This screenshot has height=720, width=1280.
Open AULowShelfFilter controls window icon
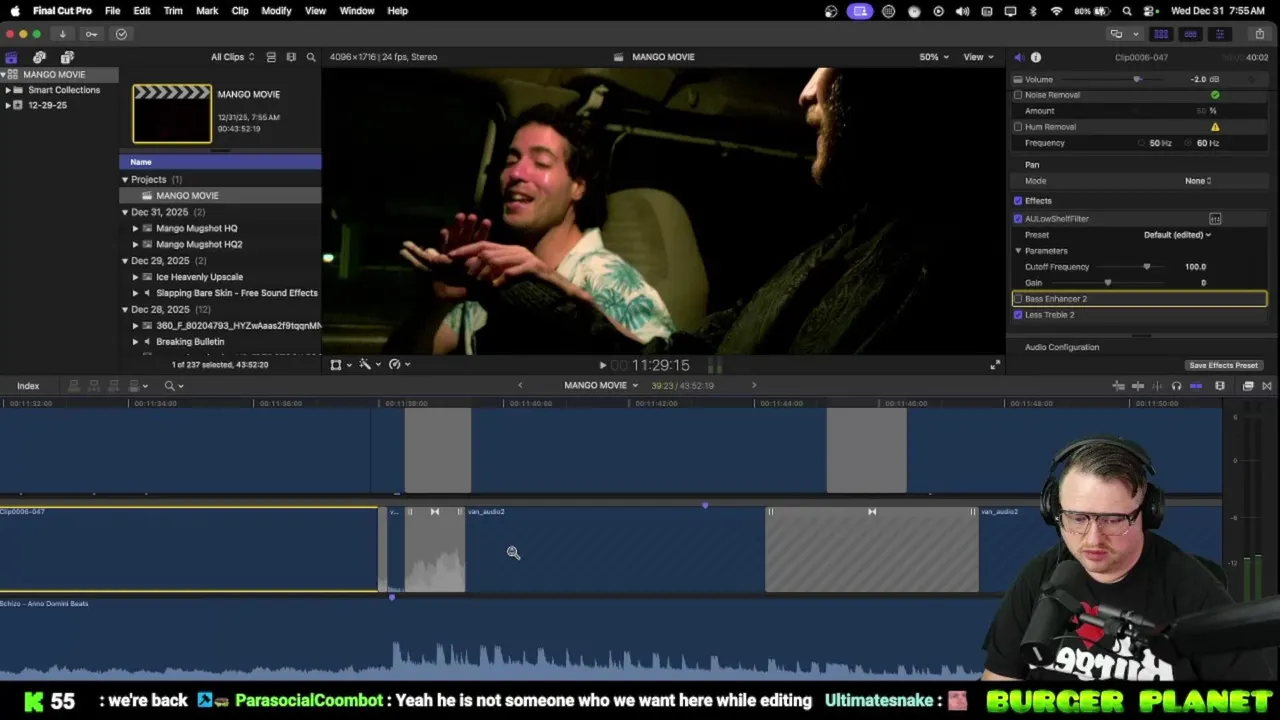(x=1215, y=219)
